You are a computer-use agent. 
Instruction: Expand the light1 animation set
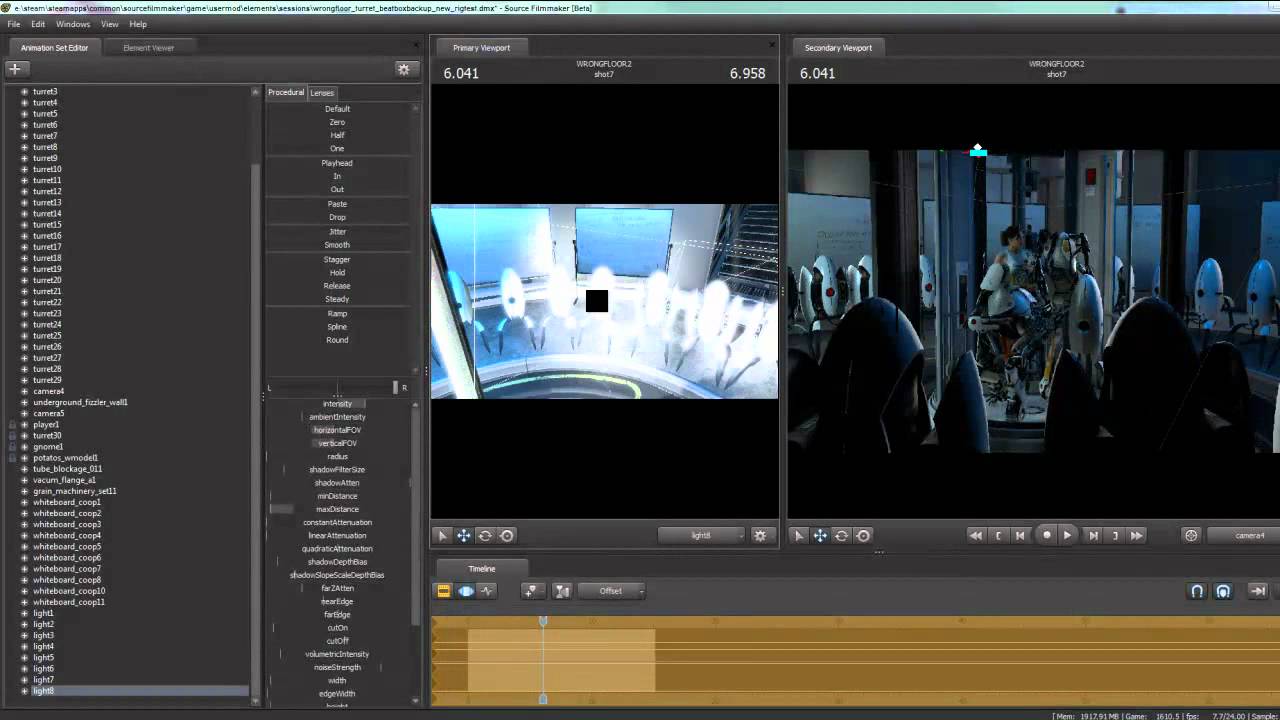click(x=24, y=614)
